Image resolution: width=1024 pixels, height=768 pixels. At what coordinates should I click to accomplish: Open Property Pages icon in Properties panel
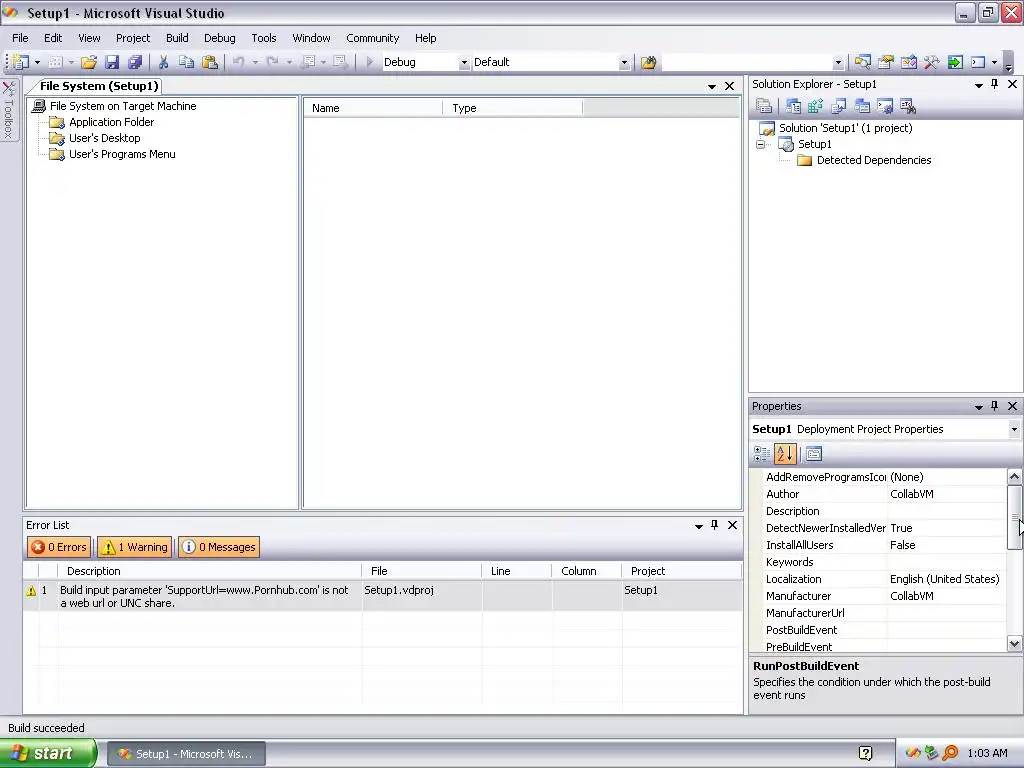814,454
